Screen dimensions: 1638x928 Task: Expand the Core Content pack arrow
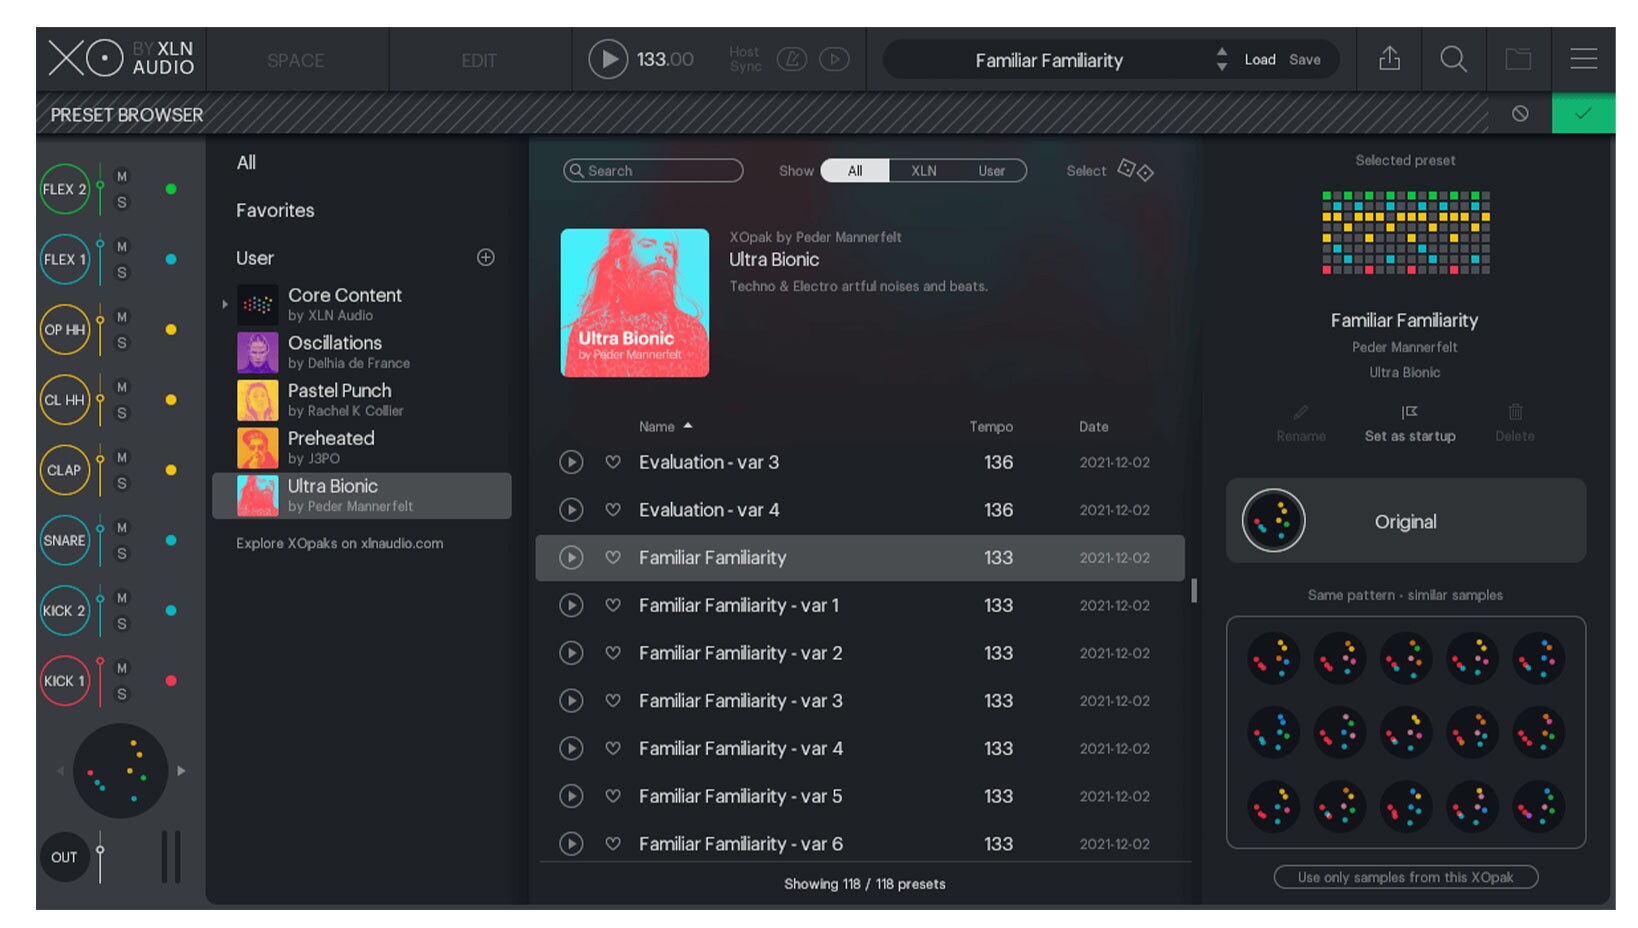point(225,304)
